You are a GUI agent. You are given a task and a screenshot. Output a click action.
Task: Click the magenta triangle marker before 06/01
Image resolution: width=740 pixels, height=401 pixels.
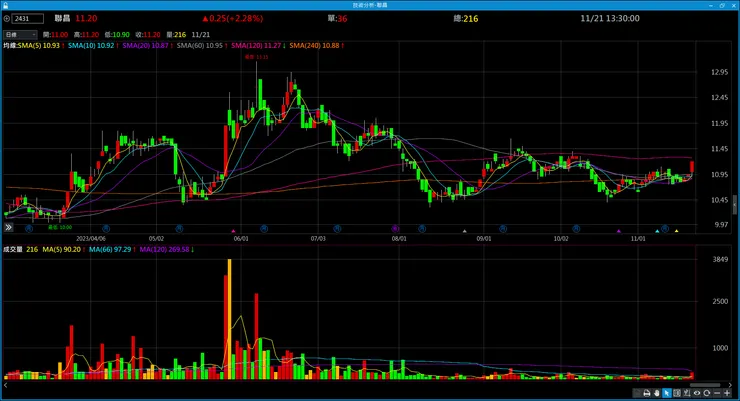pyautogui.click(x=233, y=231)
